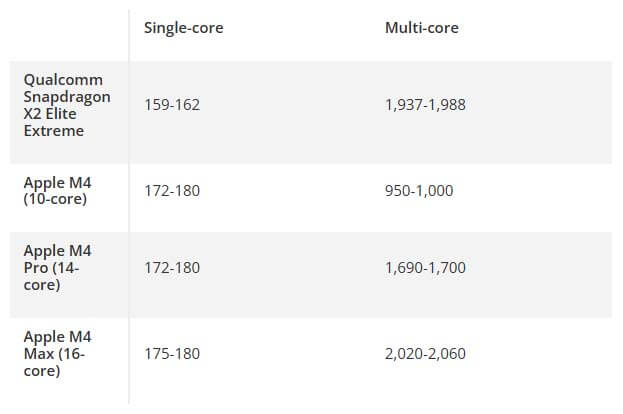Click the 950-1,000 multi-core score
Image resolution: width=623 pixels, height=414 pixels.
click(419, 189)
